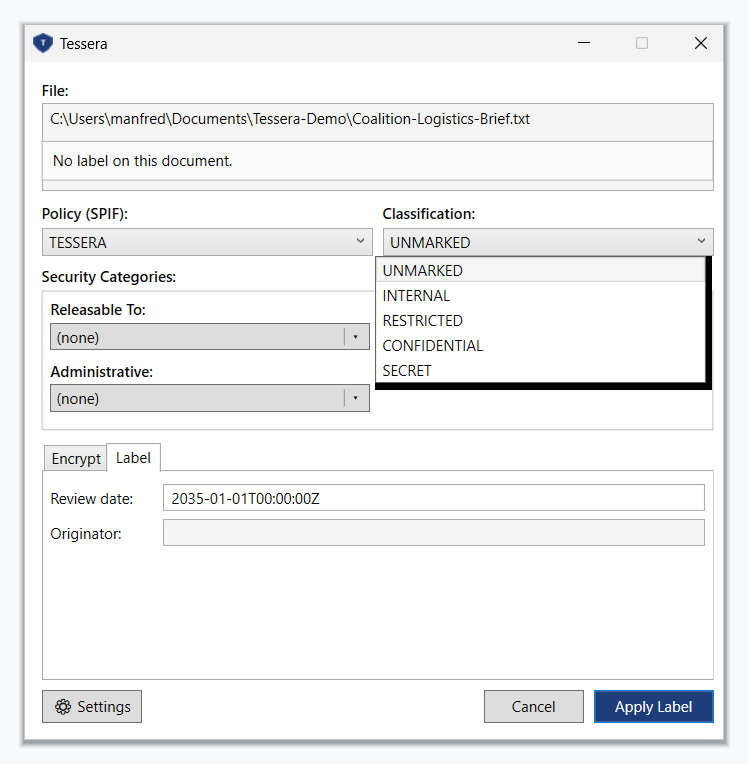Switch to the Encrypt tab
Image resolution: width=748 pixels, height=764 pixels.
pos(76,458)
